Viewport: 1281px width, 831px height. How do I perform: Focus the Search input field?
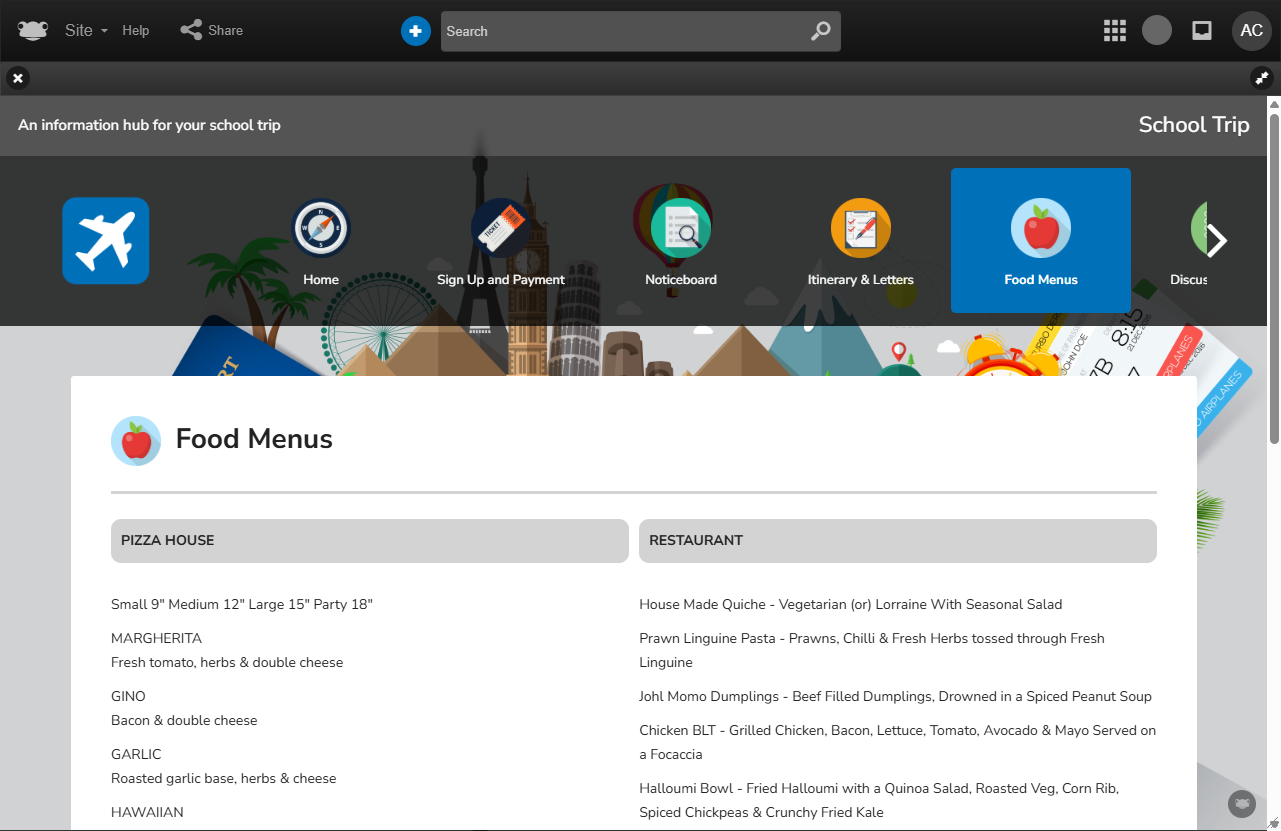point(620,31)
